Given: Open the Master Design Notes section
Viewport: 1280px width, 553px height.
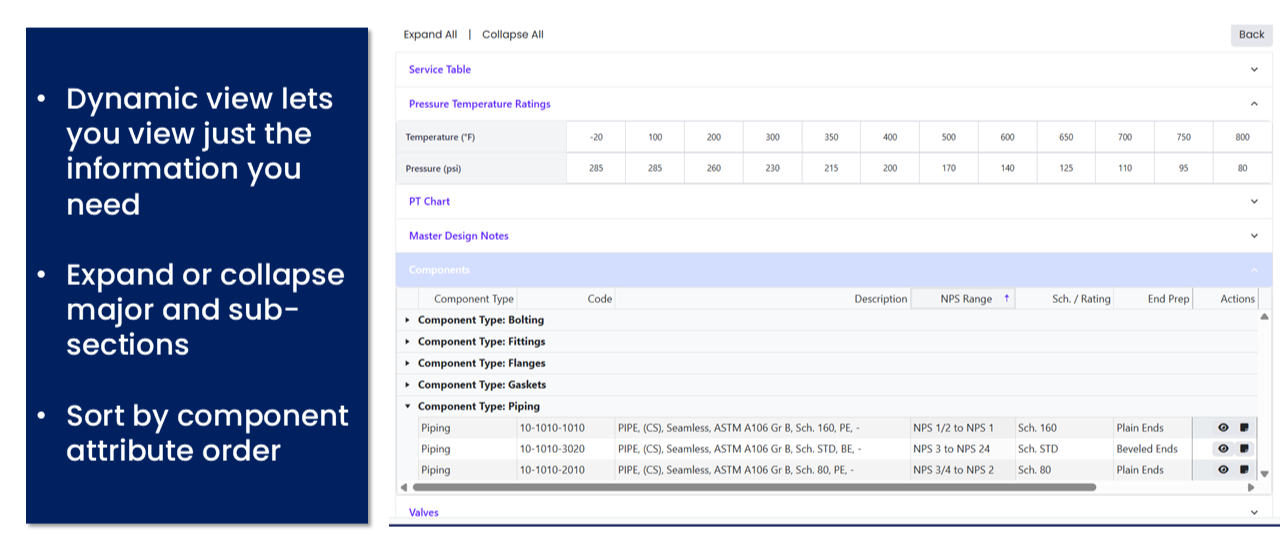Looking at the screenshot, I should [x=459, y=236].
